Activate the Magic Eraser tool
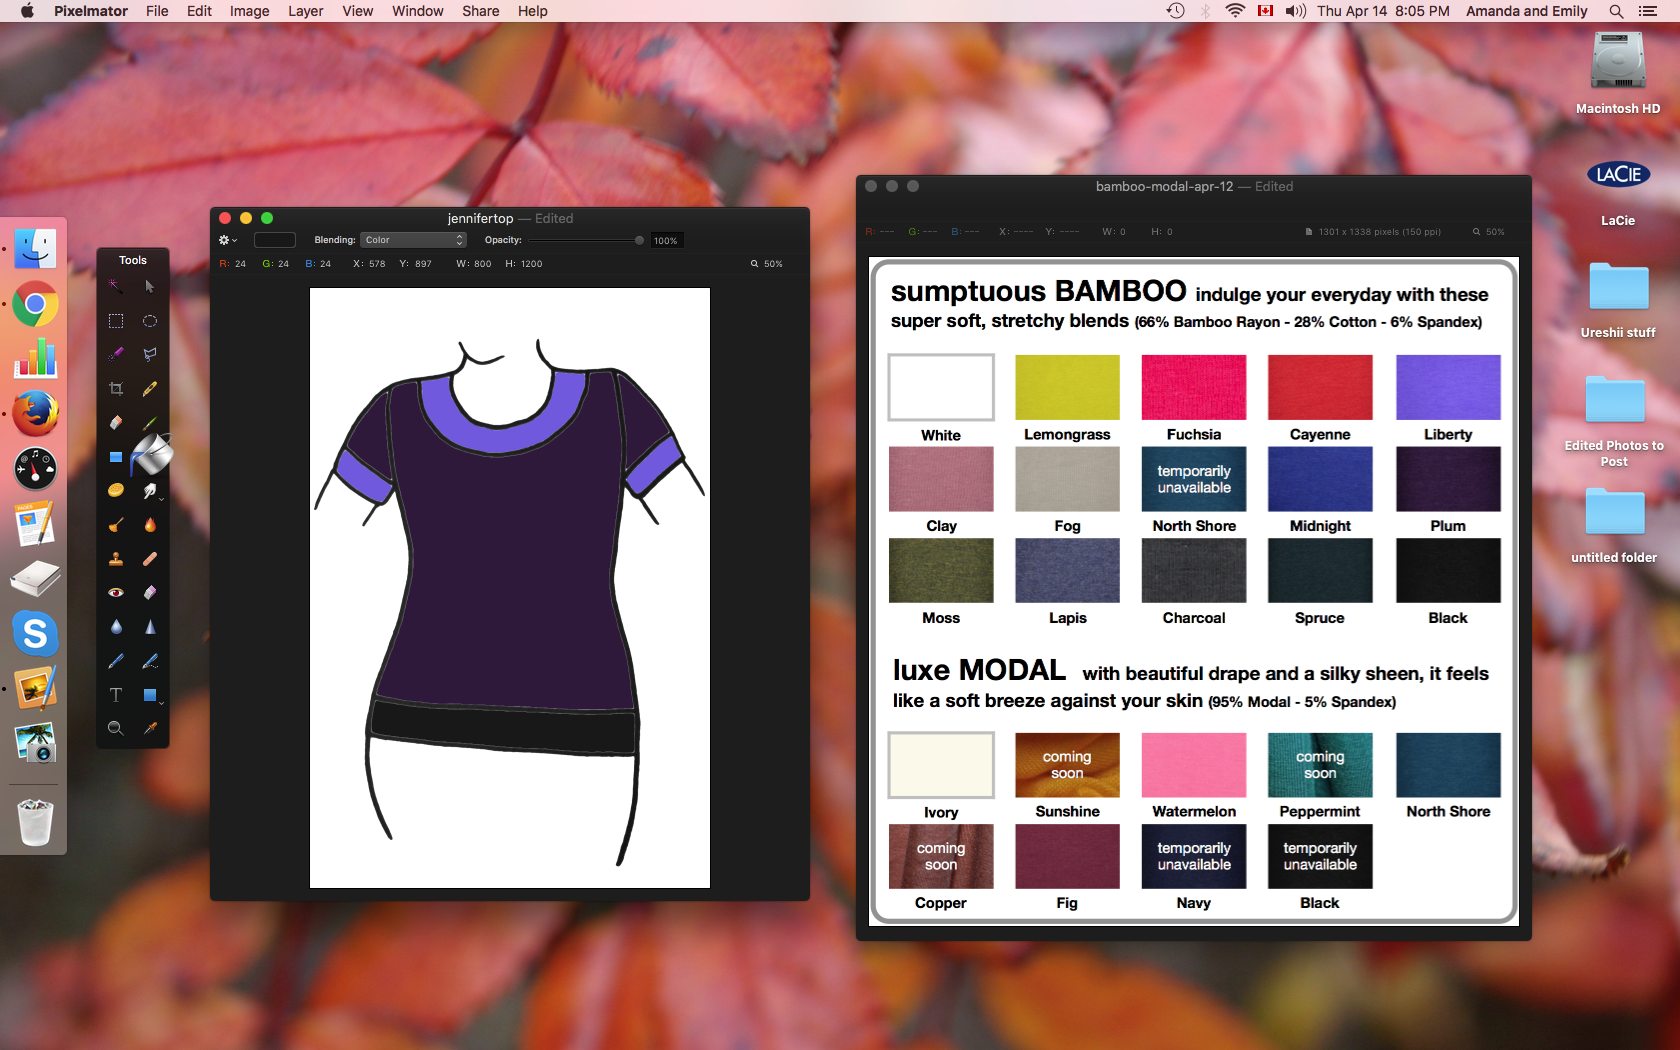Viewport: 1680px width, 1050px height. coord(150,593)
